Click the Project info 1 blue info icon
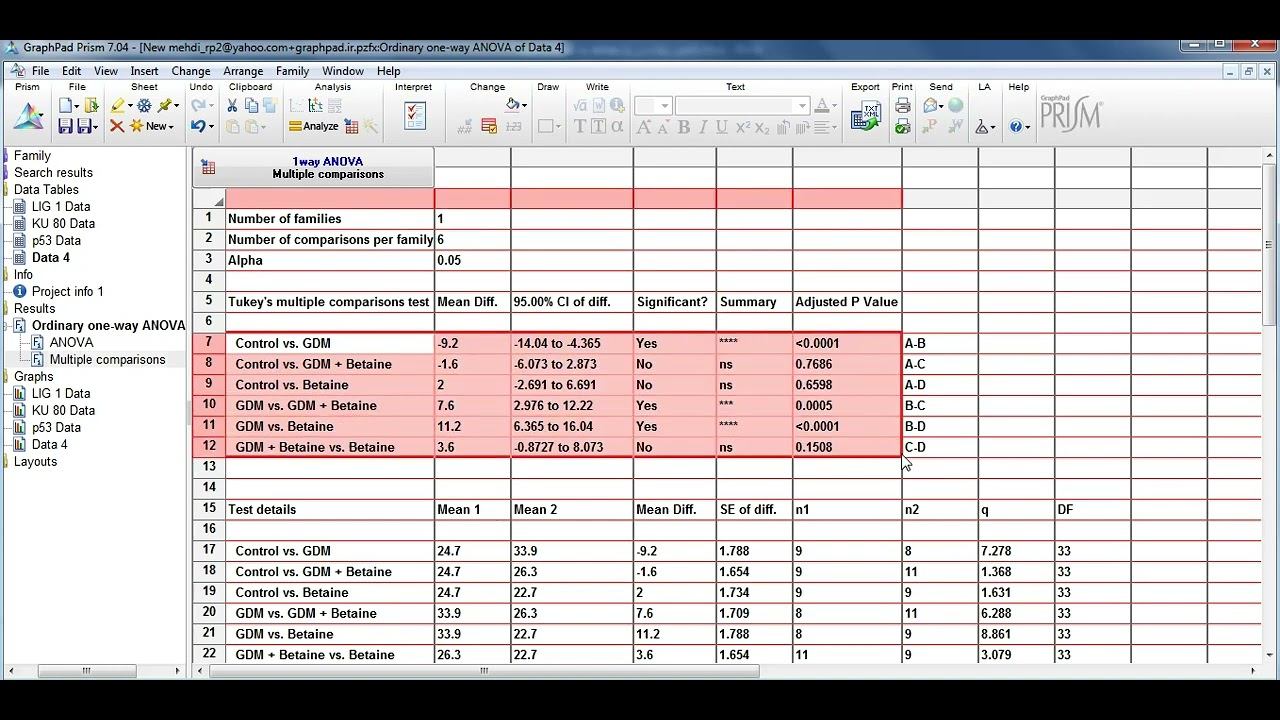Screen dimensions: 1280x720 point(20,291)
